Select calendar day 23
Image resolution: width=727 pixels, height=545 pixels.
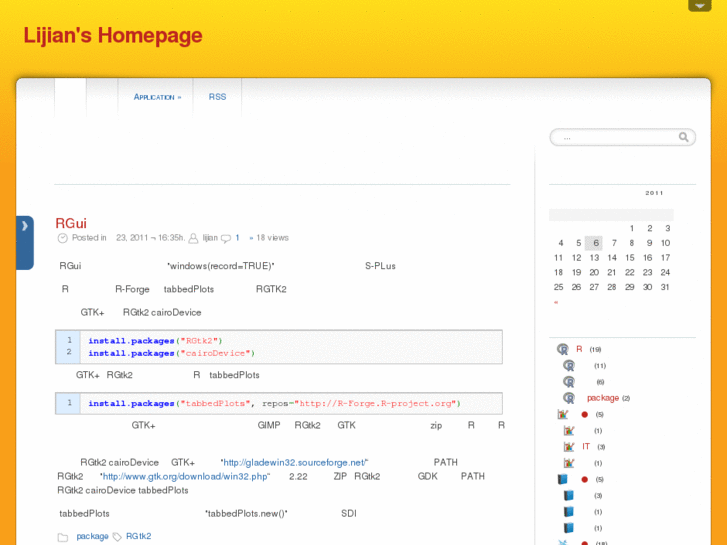(x=647, y=272)
